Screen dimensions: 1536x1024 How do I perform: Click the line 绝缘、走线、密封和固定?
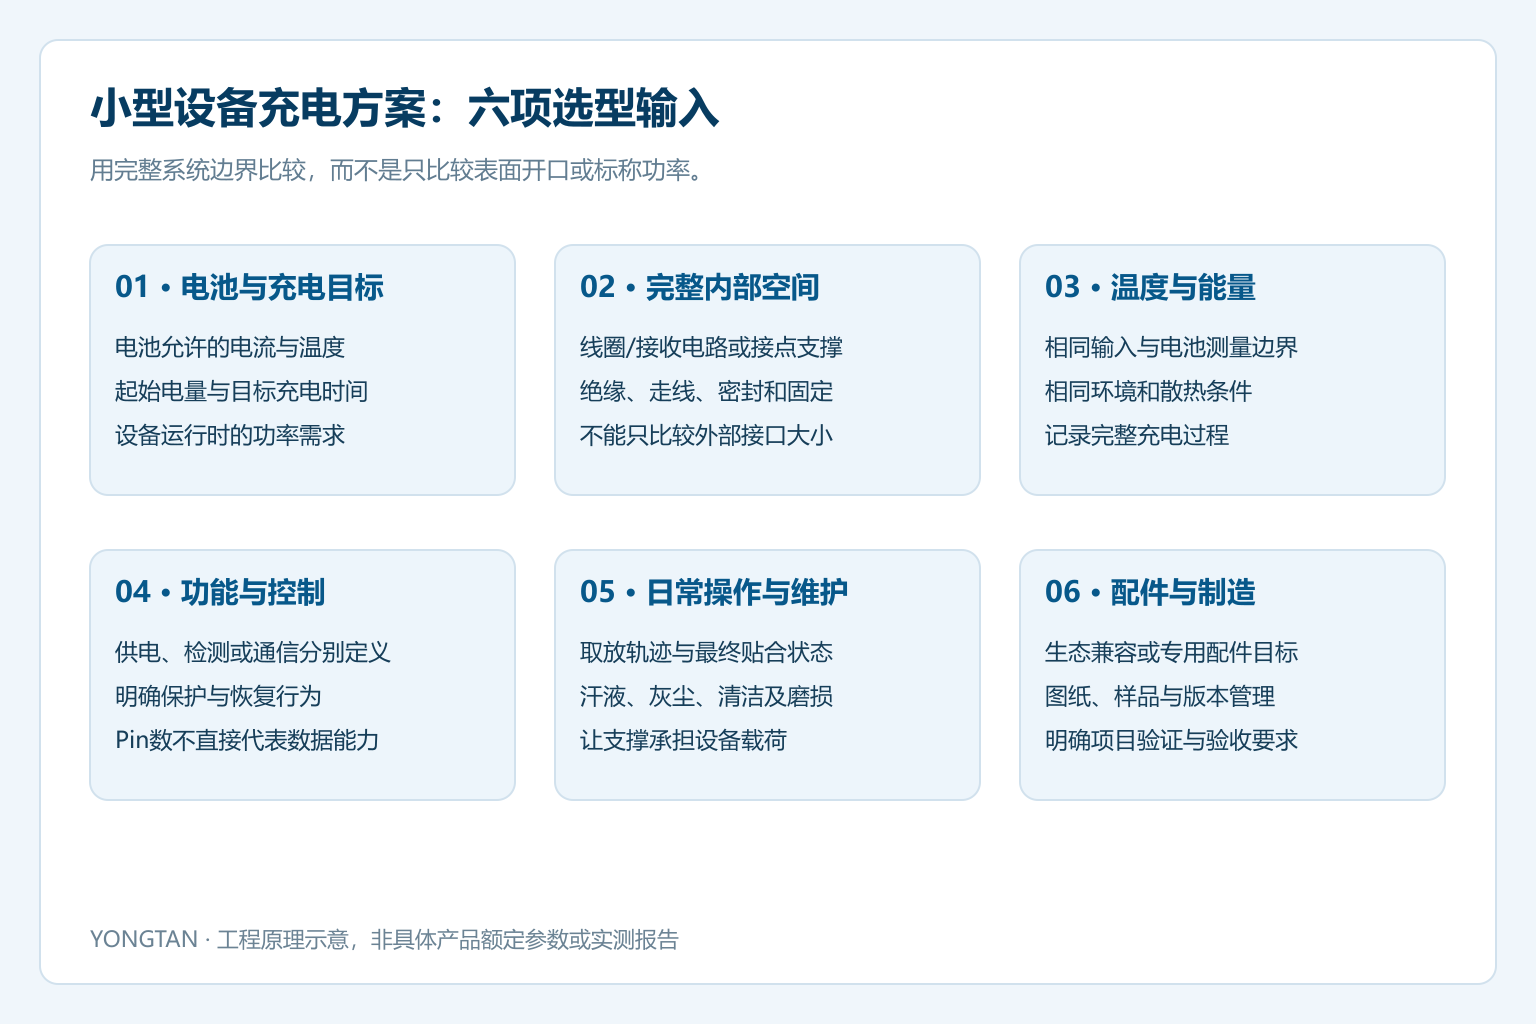pyautogui.click(x=707, y=392)
